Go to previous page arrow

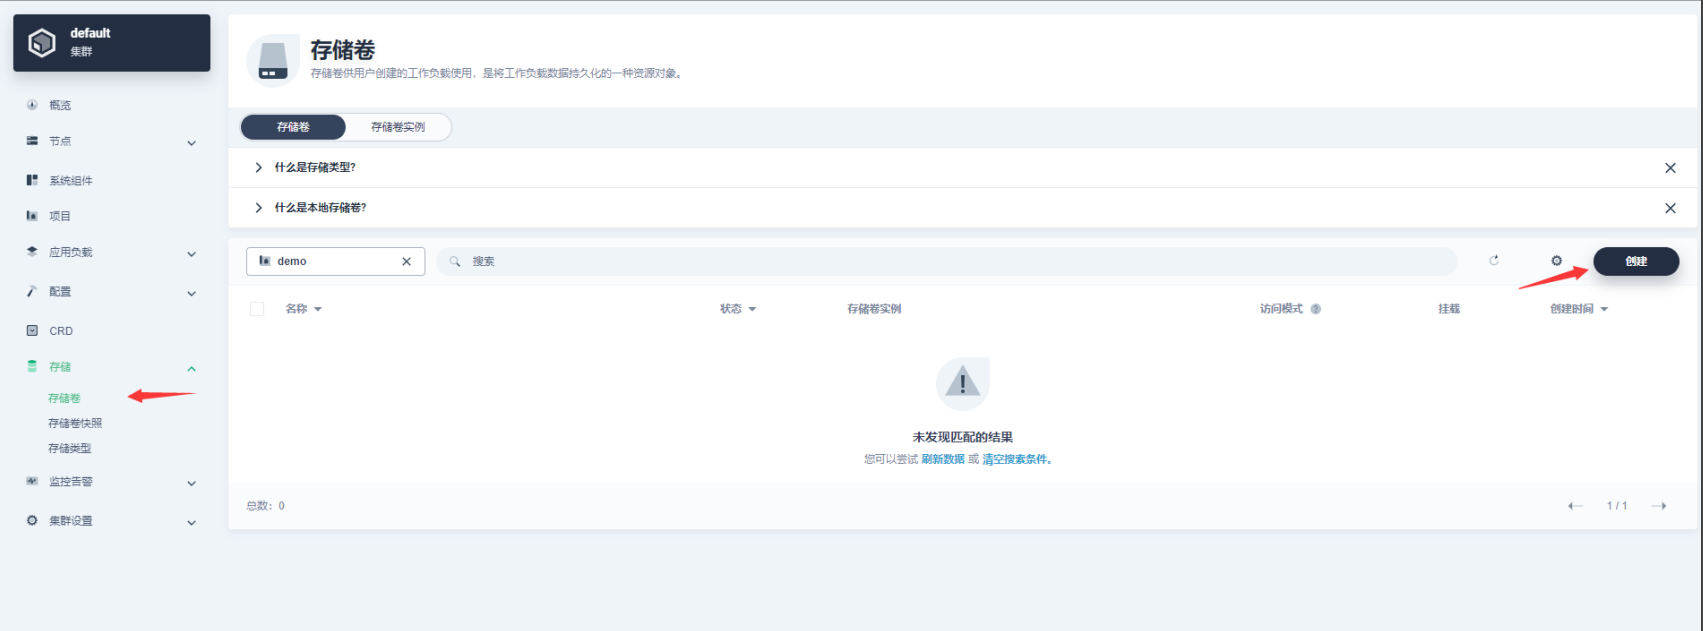pyautogui.click(x=1575, y=506)
